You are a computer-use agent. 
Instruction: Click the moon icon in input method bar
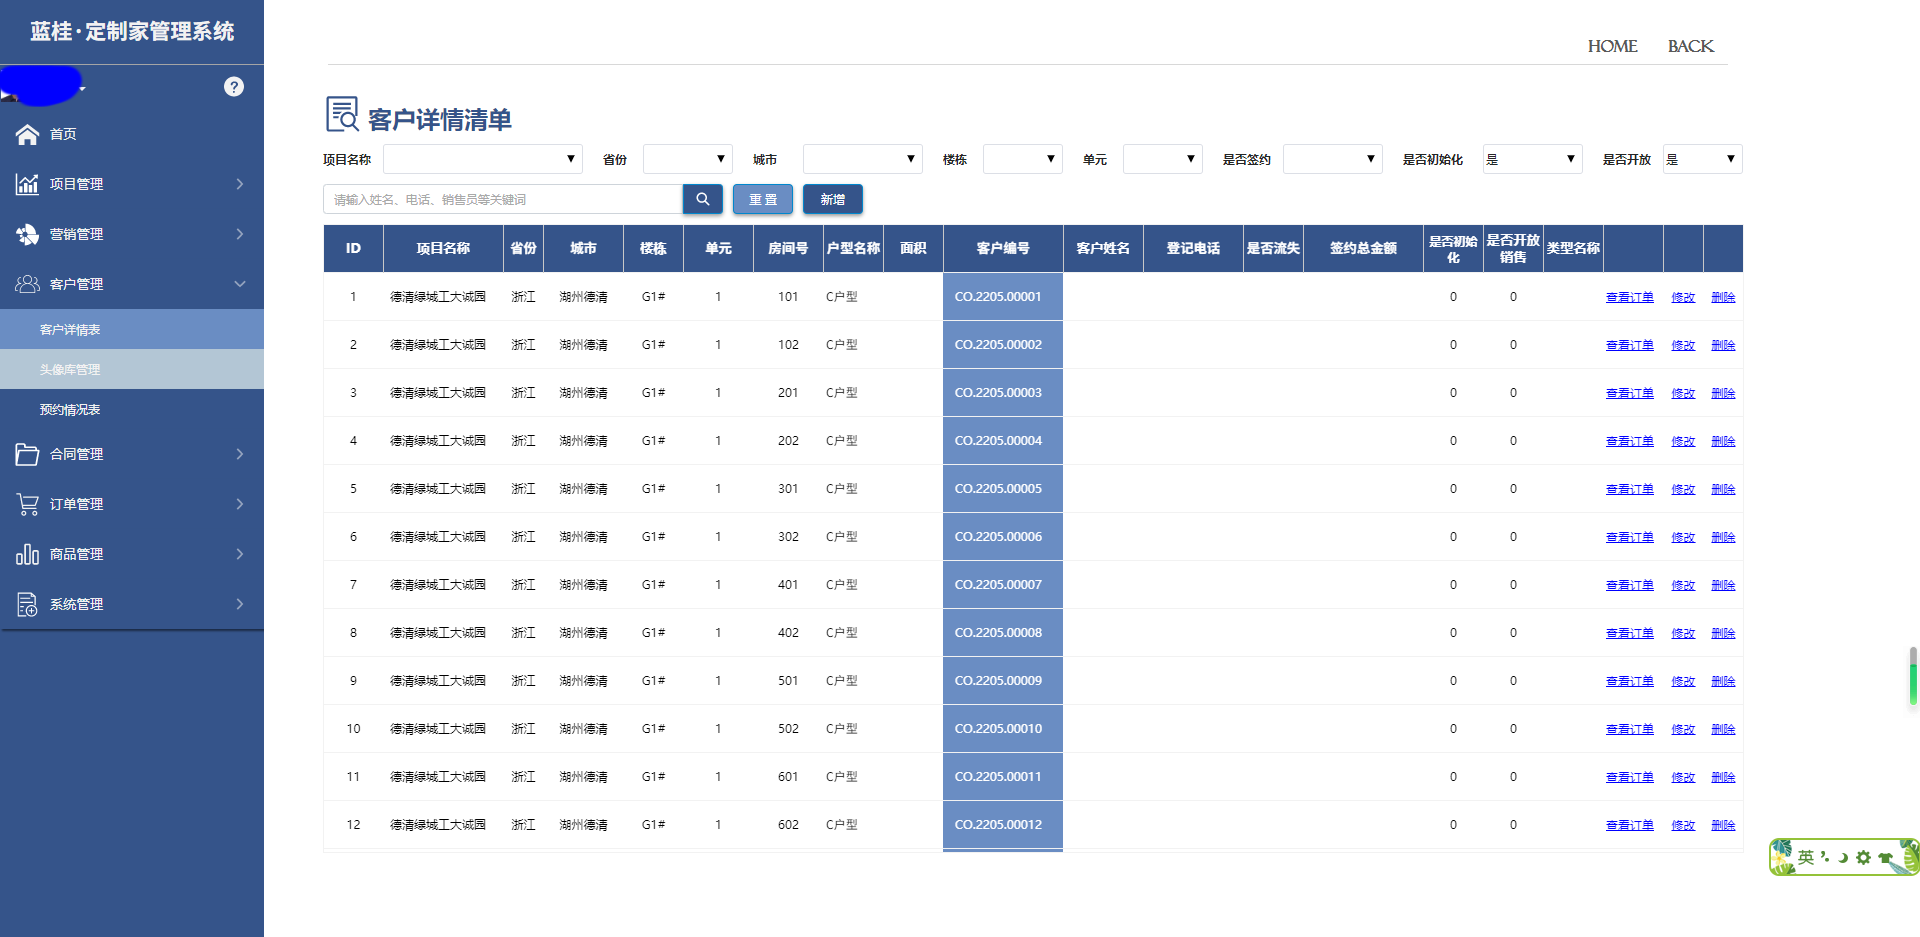[x=1843, y=857]
